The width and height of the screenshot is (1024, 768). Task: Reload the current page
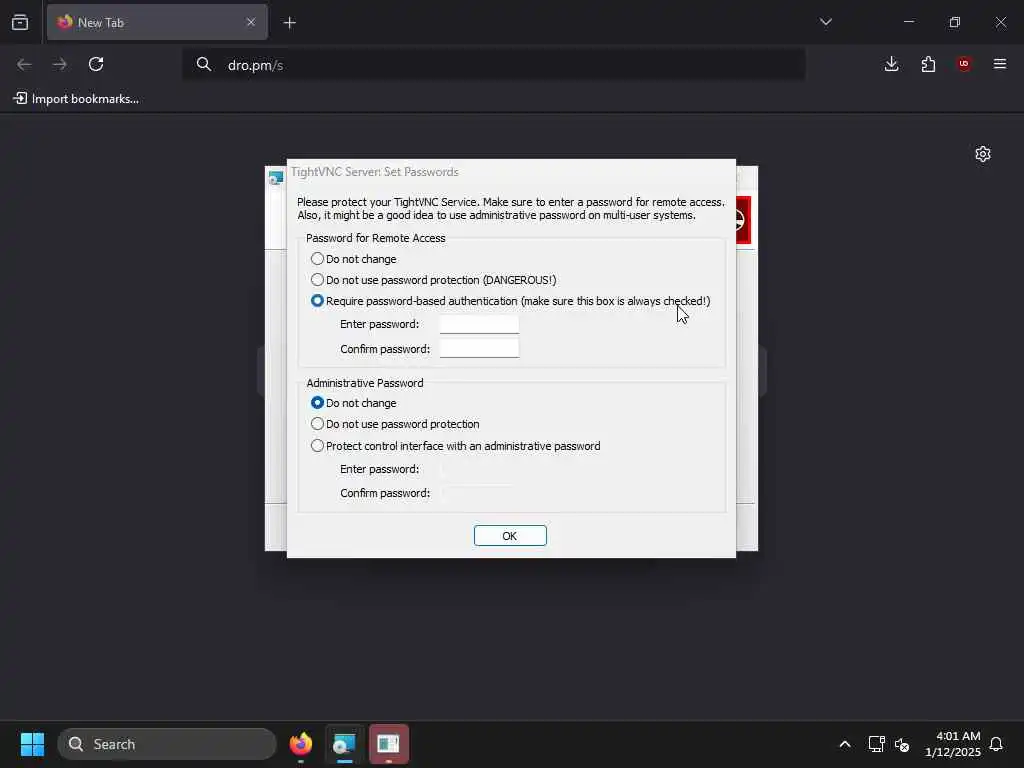[x=96, y=64]
